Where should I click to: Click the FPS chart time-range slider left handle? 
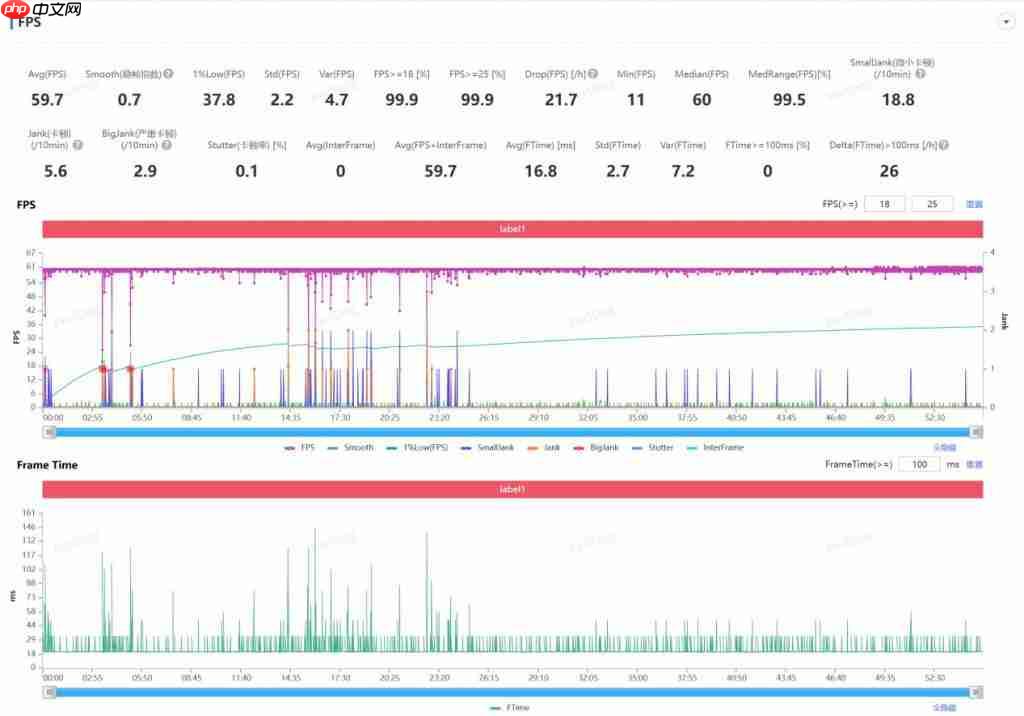coord(49,432)
